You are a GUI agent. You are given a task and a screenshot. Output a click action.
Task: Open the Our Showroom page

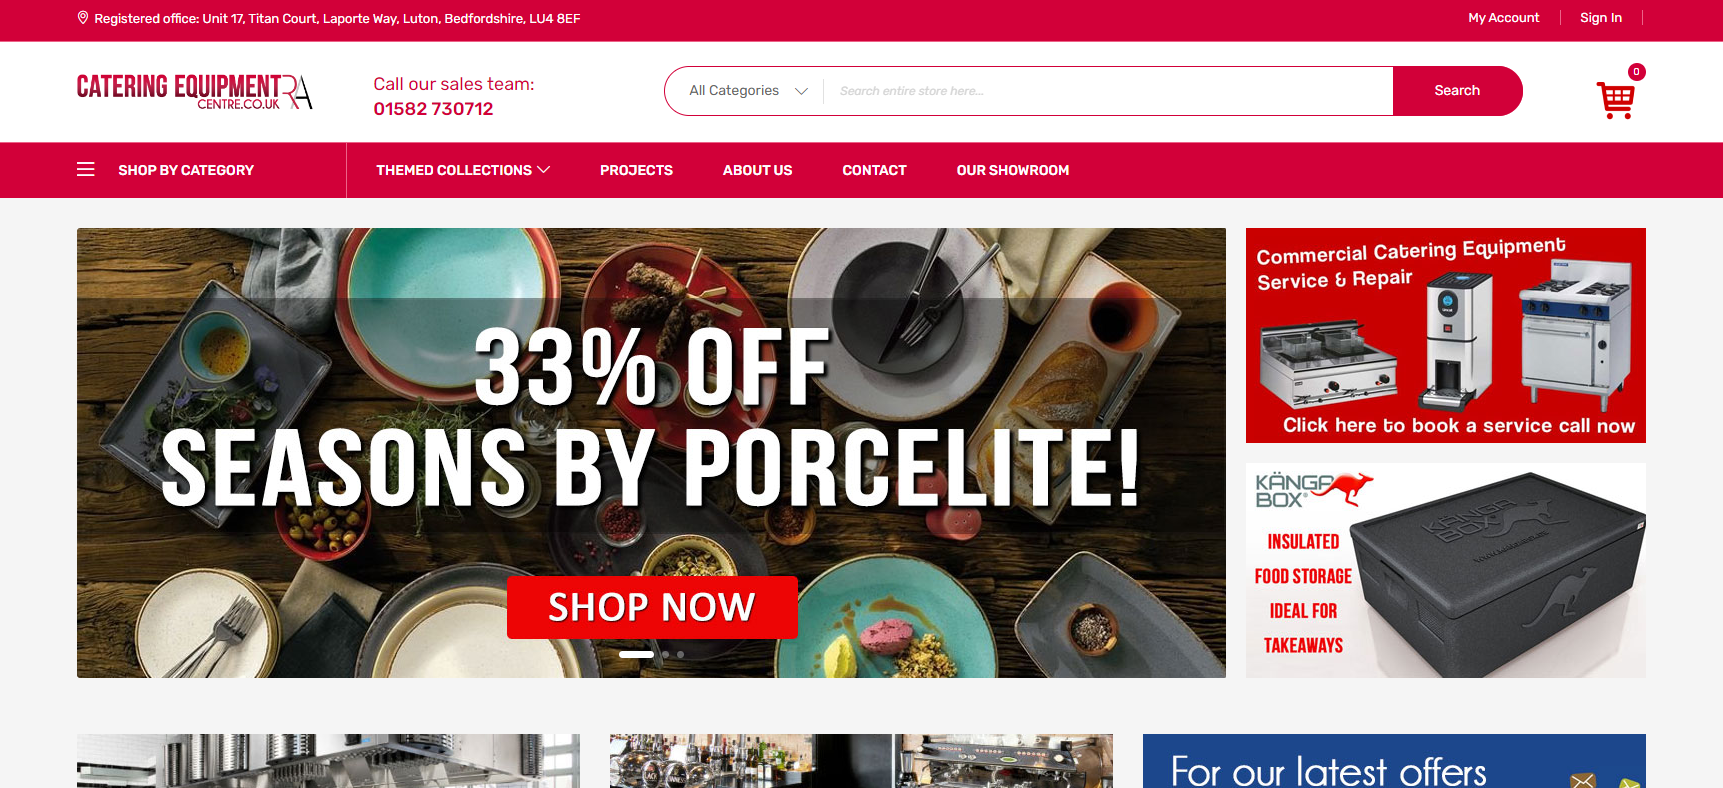(x=1013, y=170)
